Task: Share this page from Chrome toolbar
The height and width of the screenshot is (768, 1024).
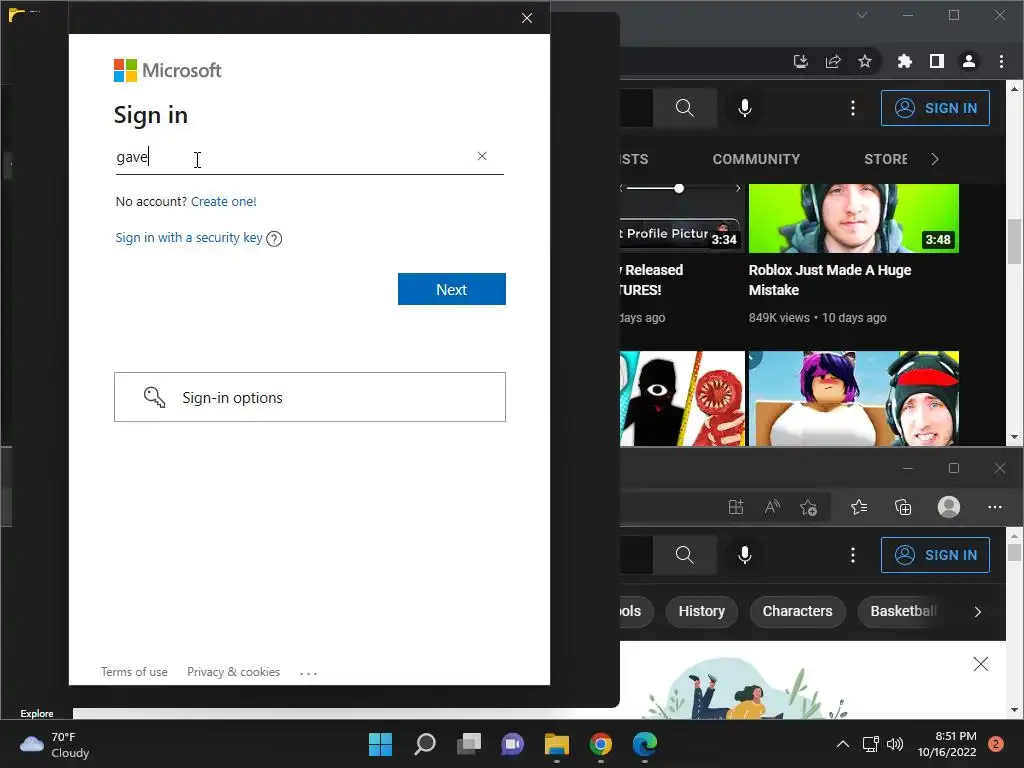Action: tap(833, 61)
